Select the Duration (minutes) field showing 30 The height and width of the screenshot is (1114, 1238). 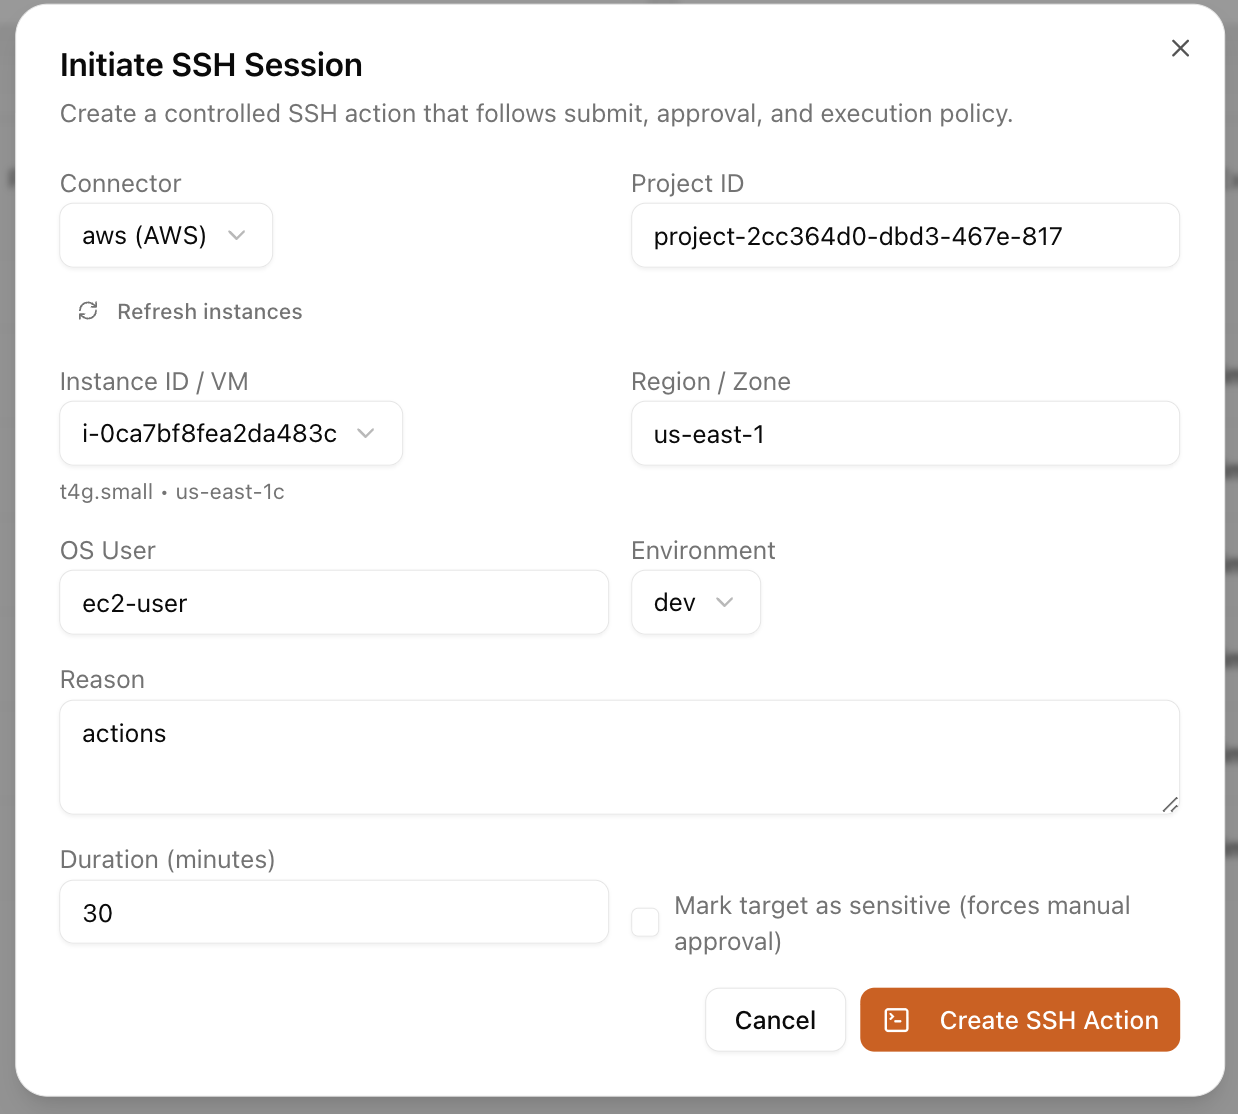334,911
